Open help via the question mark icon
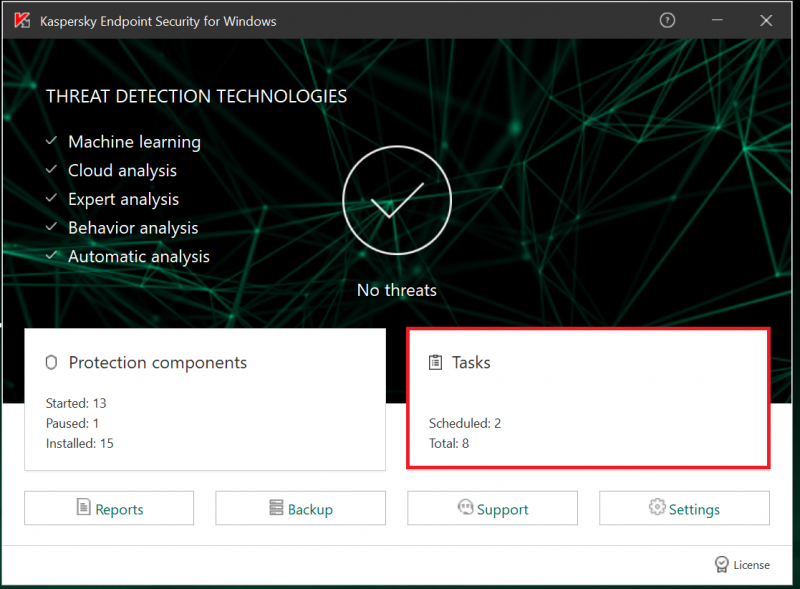 (x=668, y=20)
